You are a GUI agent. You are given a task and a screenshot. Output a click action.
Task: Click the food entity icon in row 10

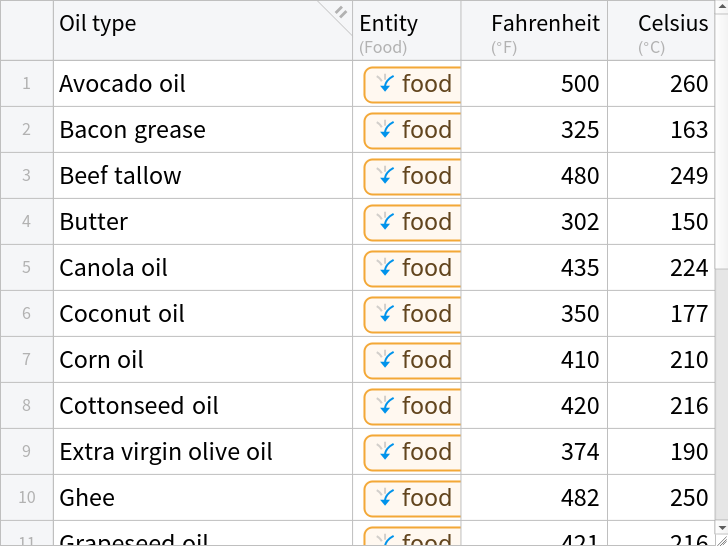383,498
